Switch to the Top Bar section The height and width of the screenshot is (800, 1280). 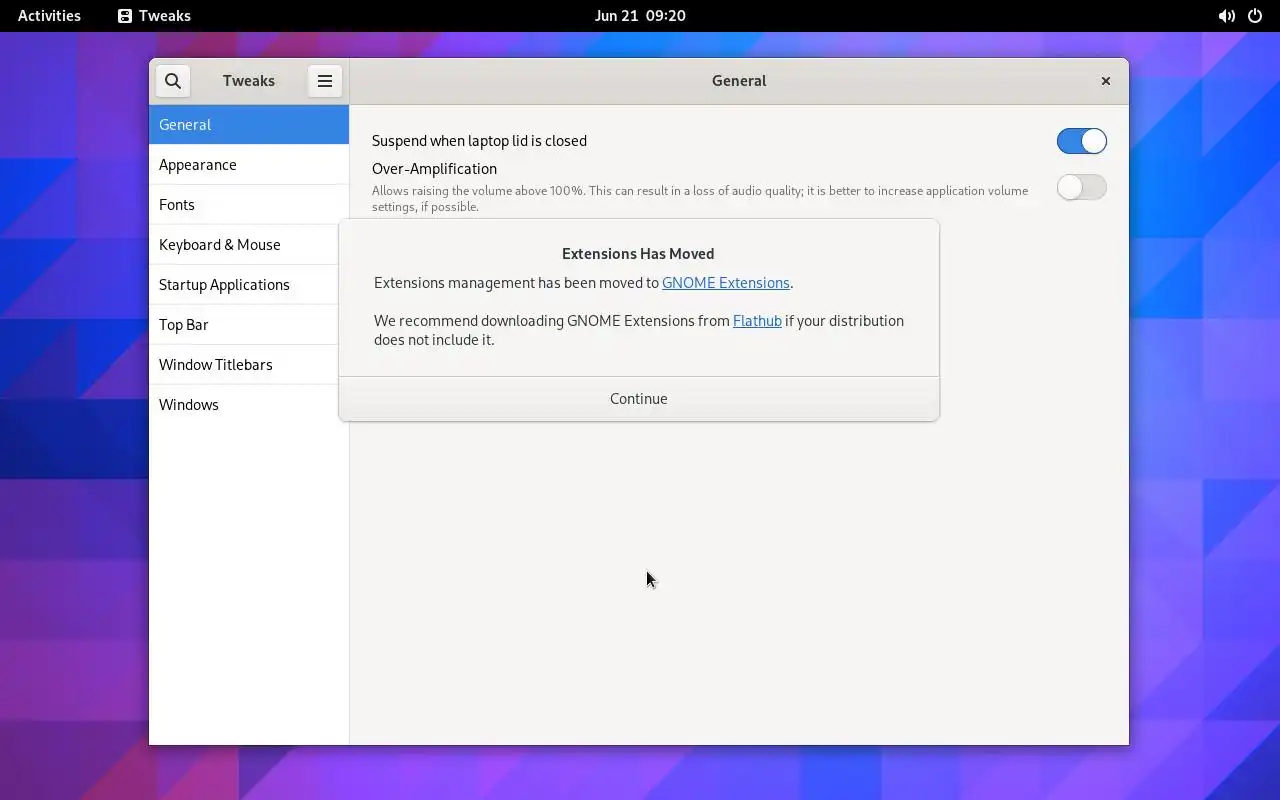pos(249,325)
